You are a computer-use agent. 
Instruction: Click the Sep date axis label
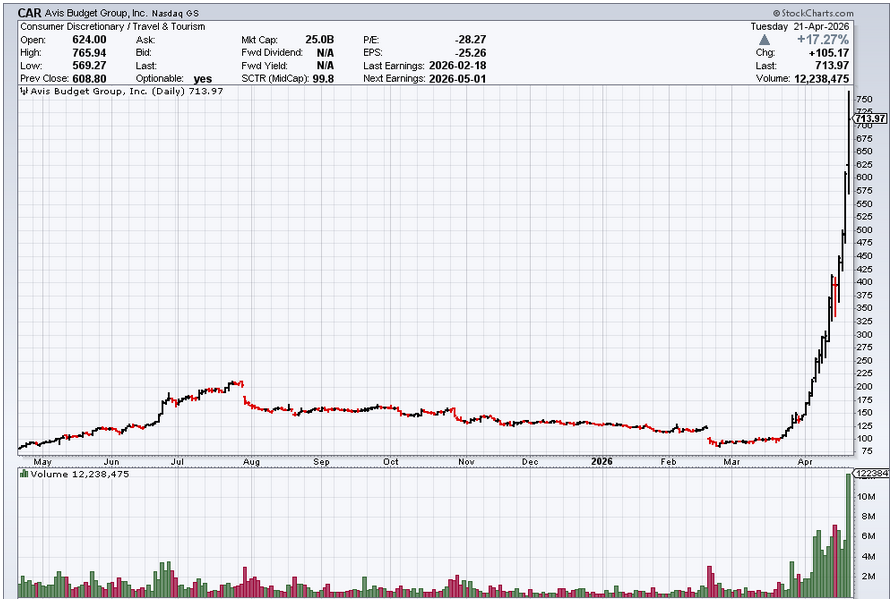pyautogui.click(x=321, y=462)
